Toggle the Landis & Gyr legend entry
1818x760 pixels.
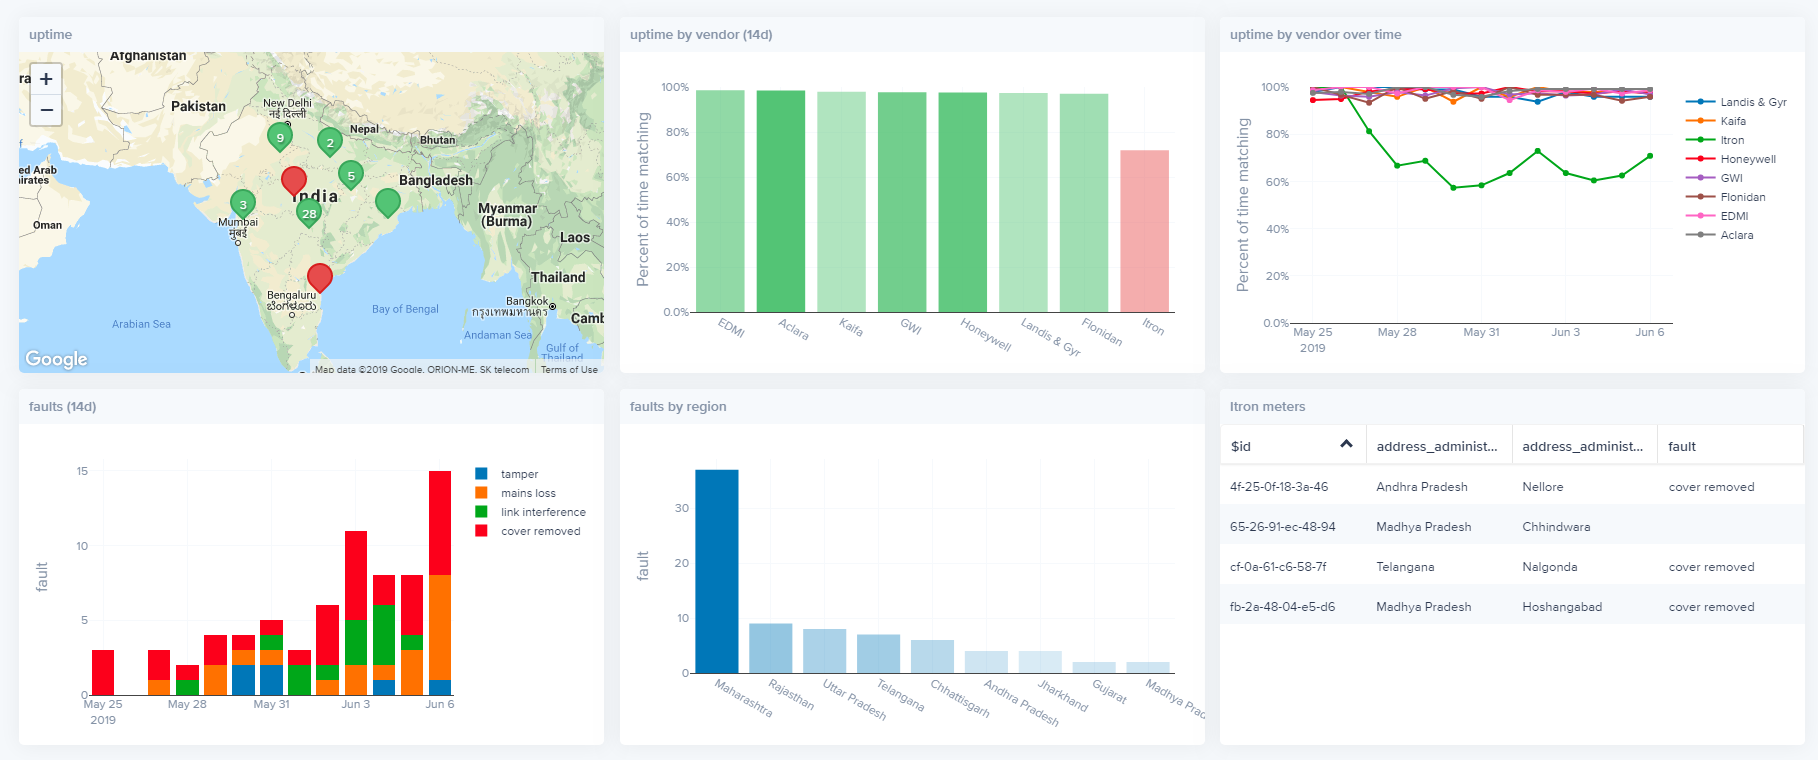(x=1736, y=102)
